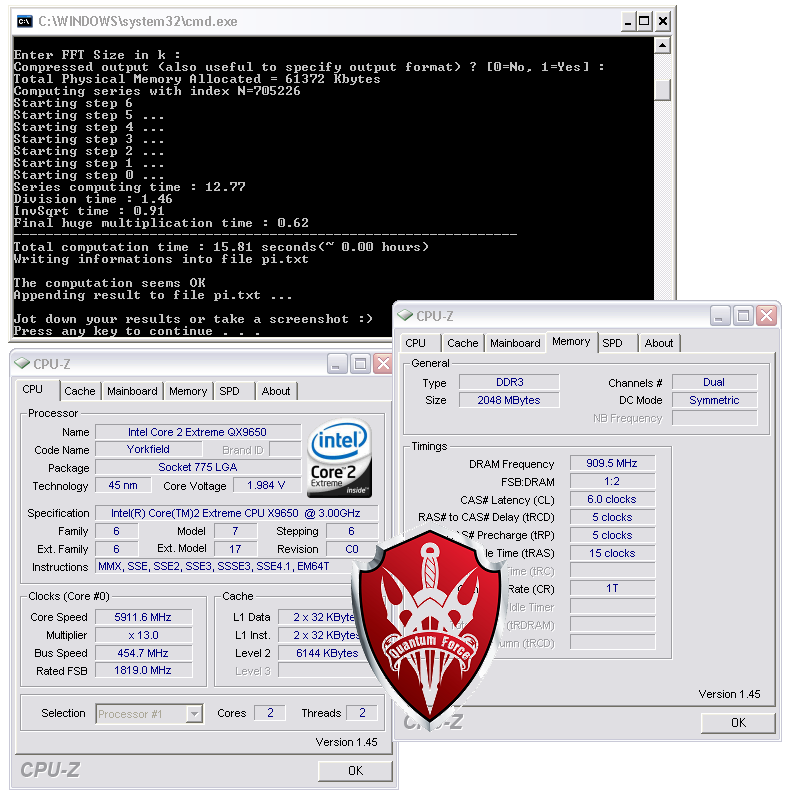Screen dimensions: 793x796
Task: Select Memory tab in right CPU-Z window
Action: tap(571, 342)
